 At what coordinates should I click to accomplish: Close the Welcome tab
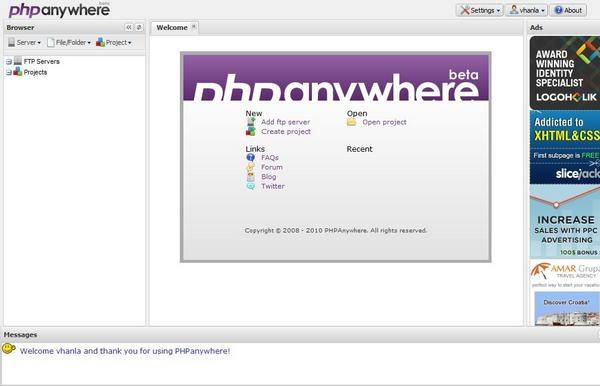coord(194,26)
